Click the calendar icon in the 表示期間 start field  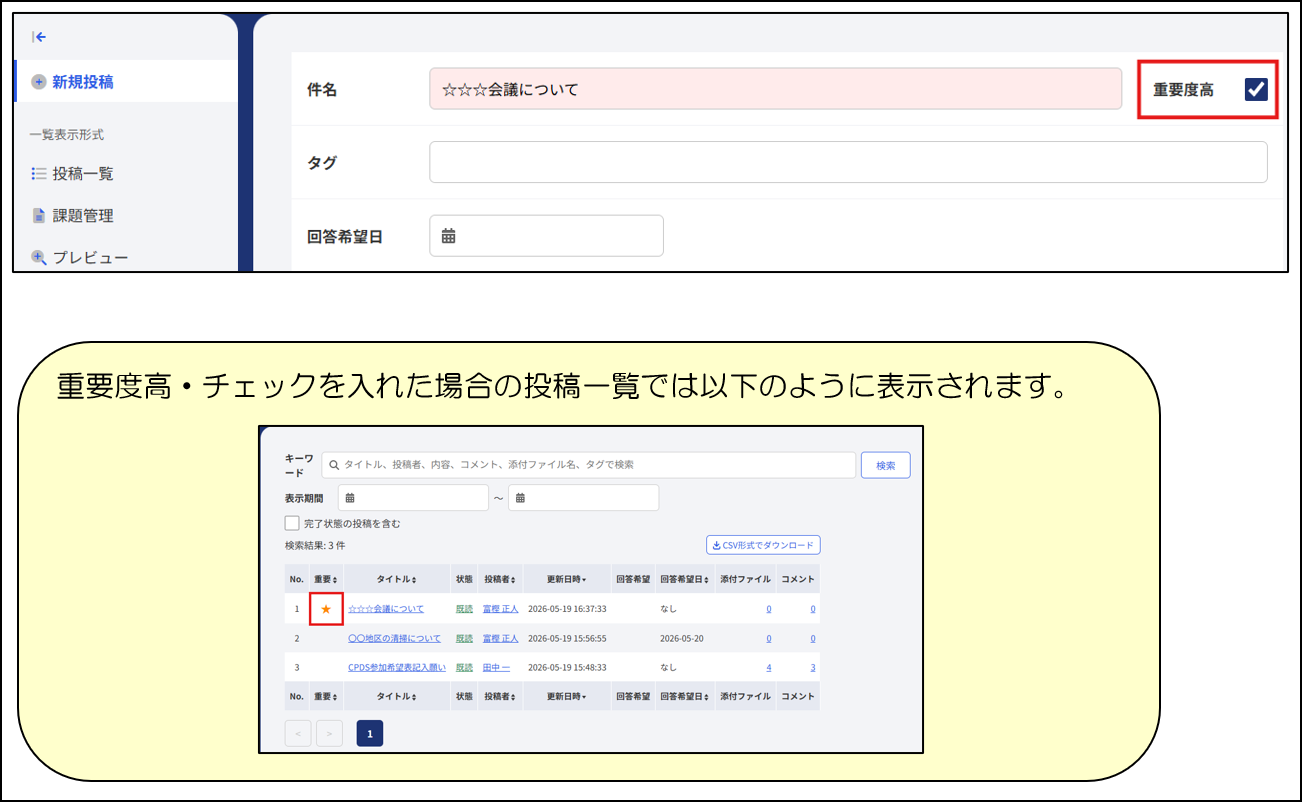[351, 498]
